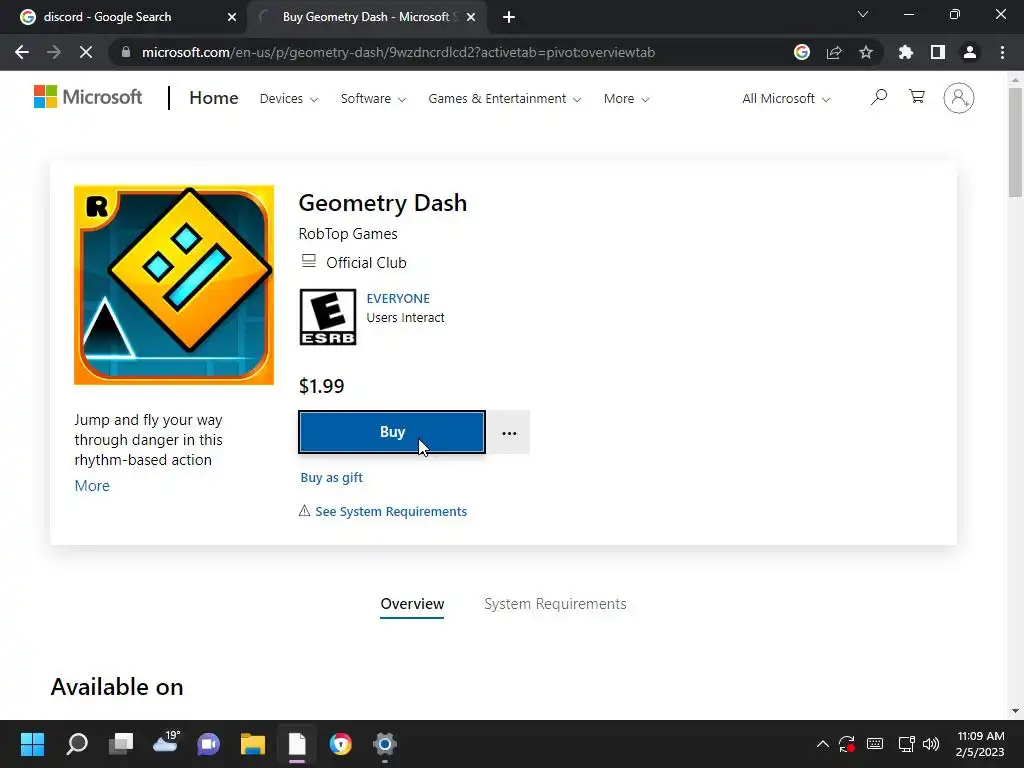Show hidden system tray icons
The image size is (1024, 768).
coord(823,744)
